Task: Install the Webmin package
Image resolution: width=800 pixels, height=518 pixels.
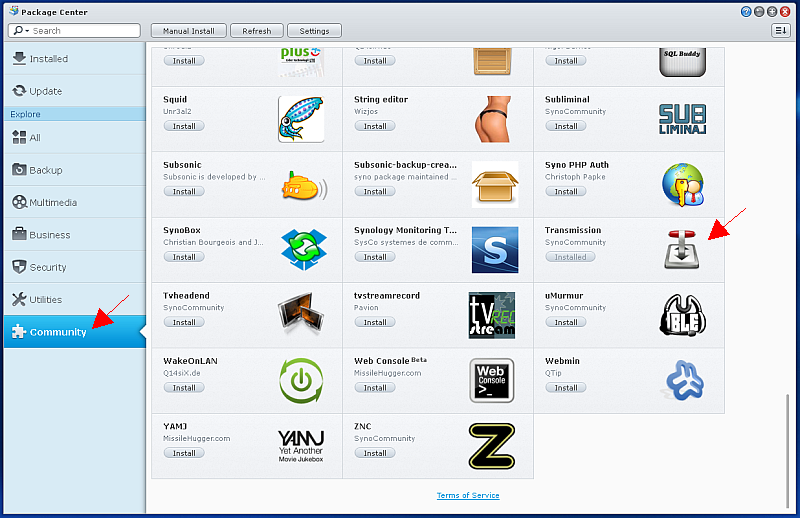Action: pos(566,387)
